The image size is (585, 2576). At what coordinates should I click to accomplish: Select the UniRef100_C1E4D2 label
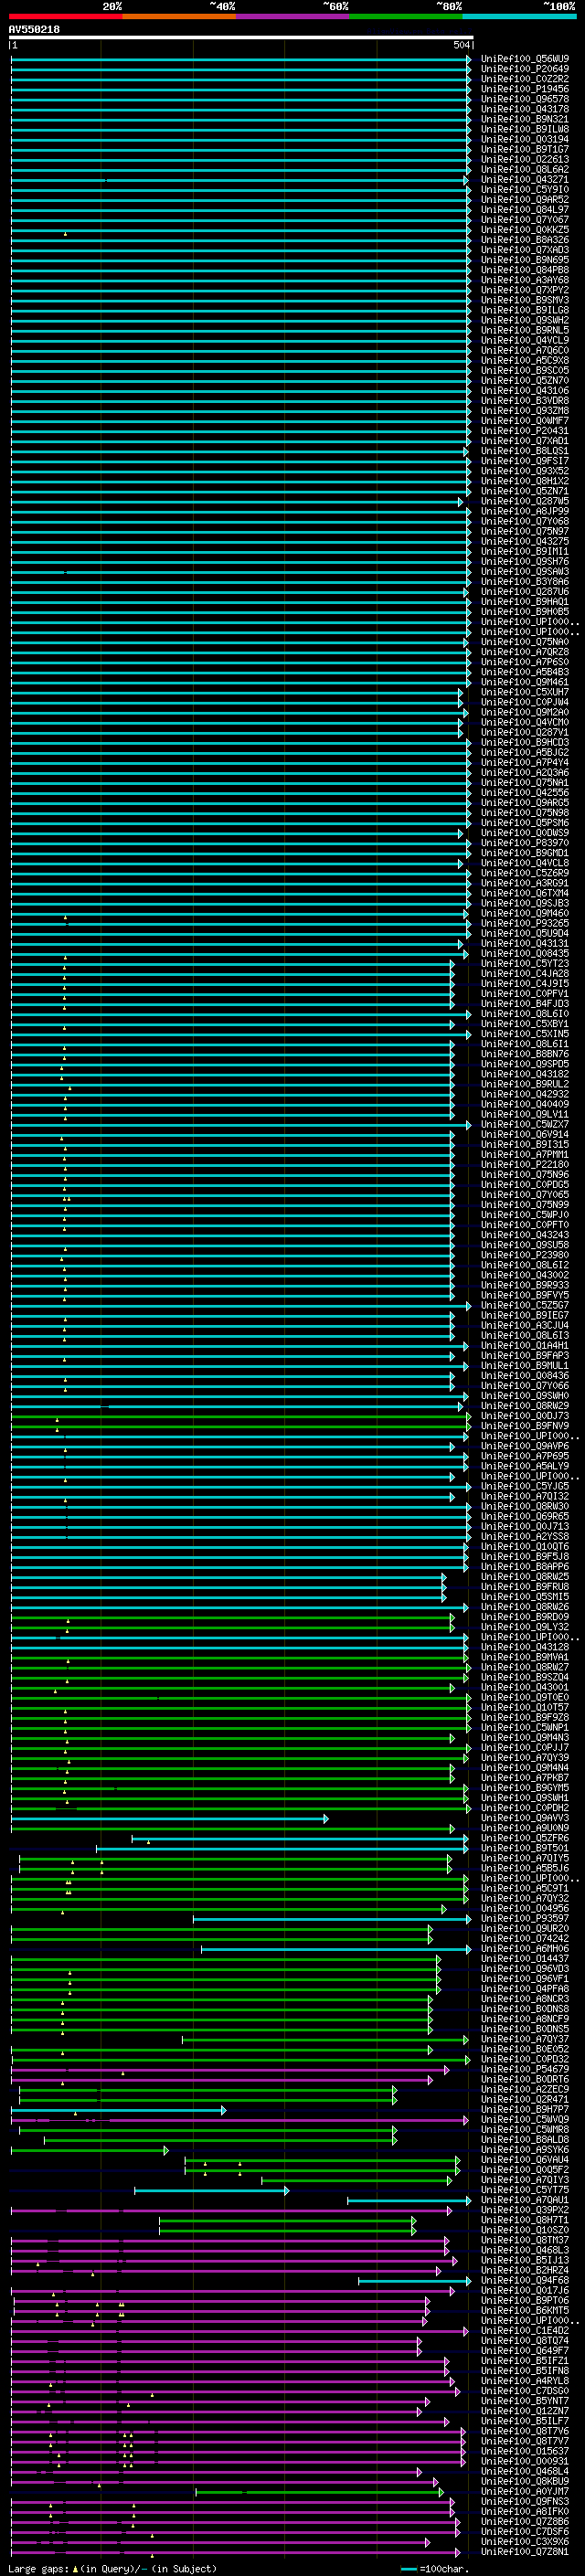(x=525, y=2331)
